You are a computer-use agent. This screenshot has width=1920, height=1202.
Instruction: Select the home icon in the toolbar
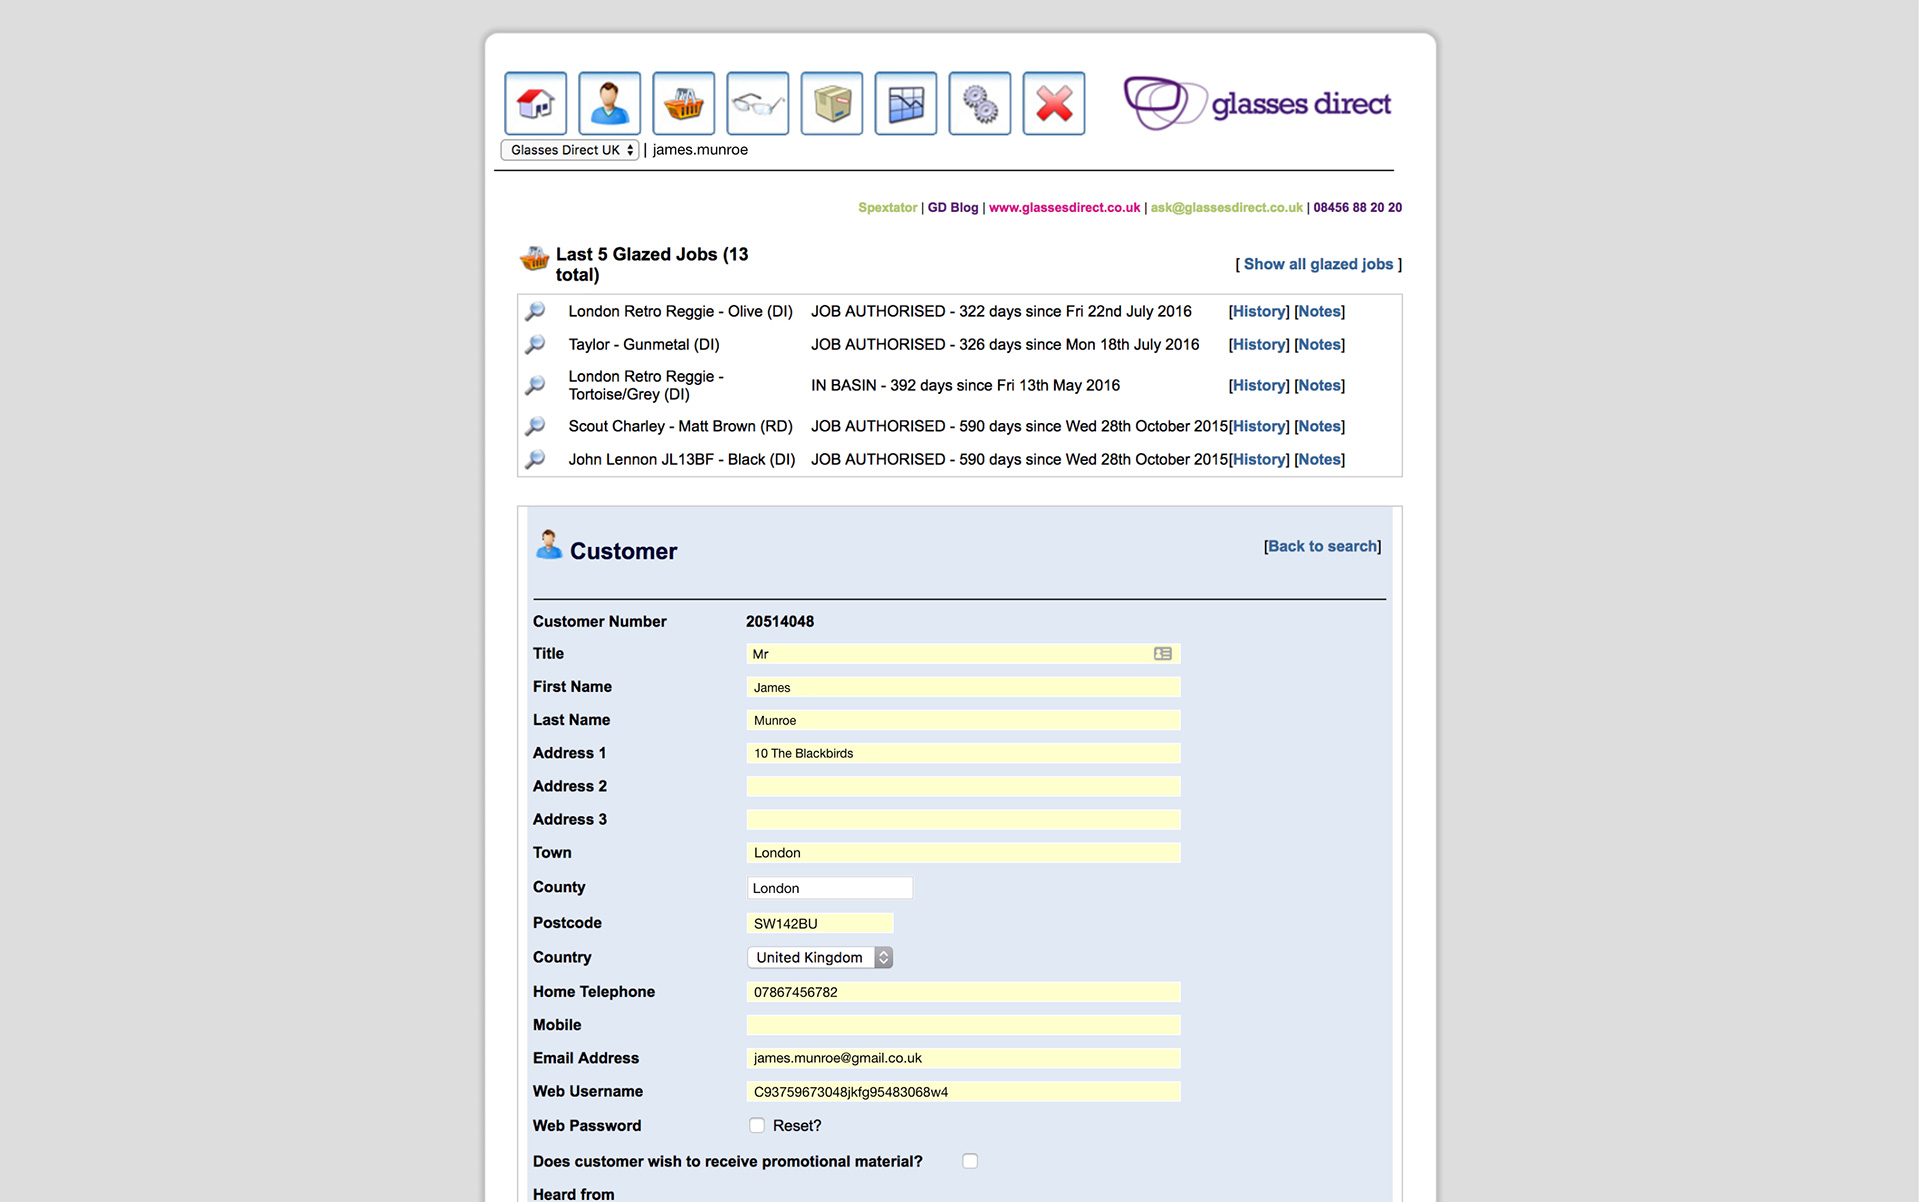(x=536, y=103)
